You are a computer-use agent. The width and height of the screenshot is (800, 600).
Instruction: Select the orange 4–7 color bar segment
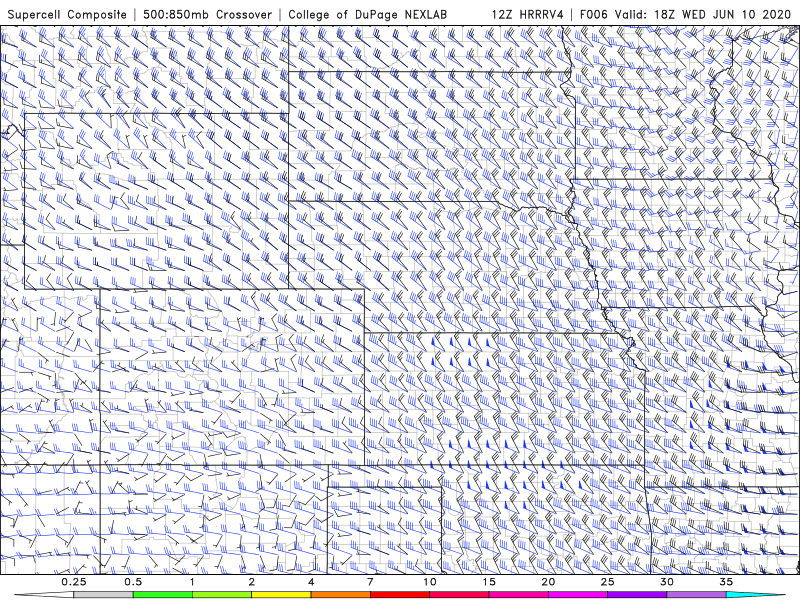pyautogui.click(x=341, y=595)
